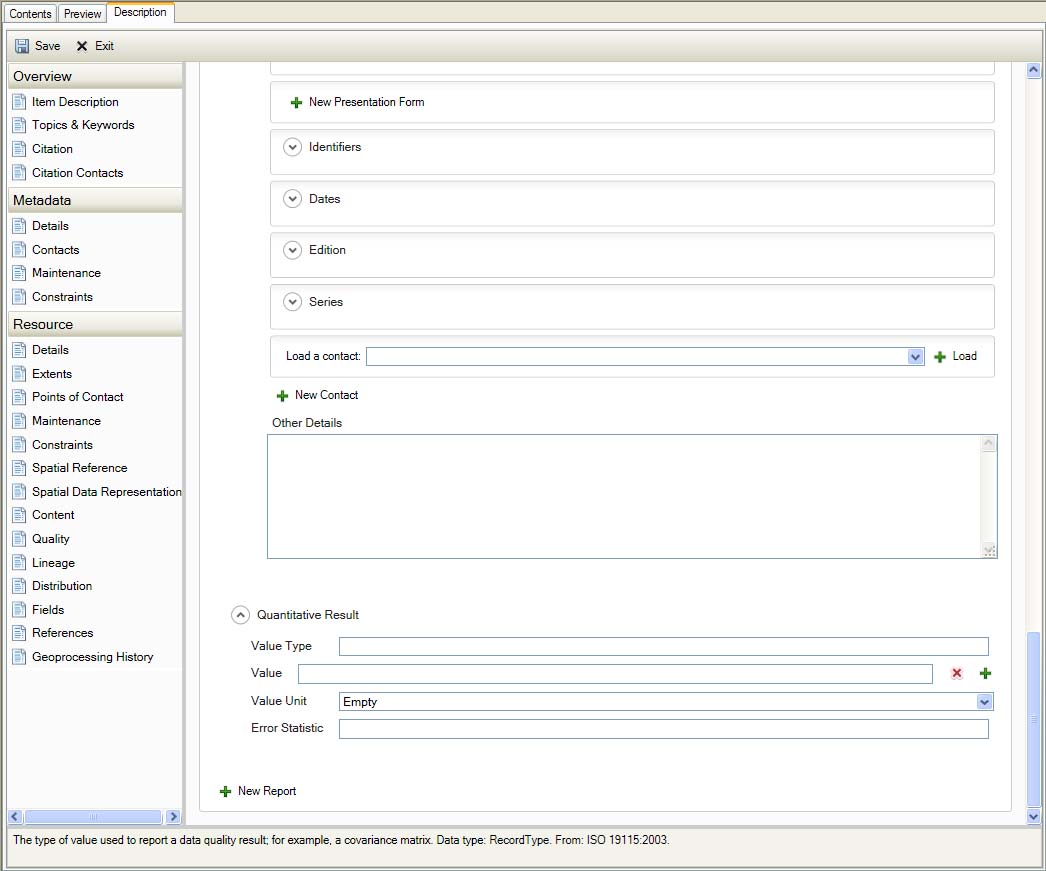Click the New Contact plus icon
Viewport: 1046px width, 871px height.
(x=282, y=396)
